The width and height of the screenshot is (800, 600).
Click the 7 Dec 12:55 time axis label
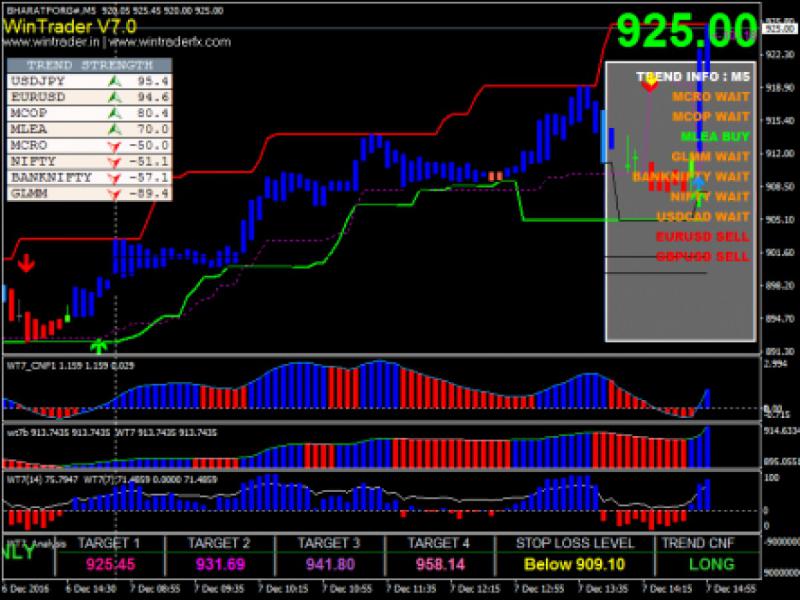(539, 589)
